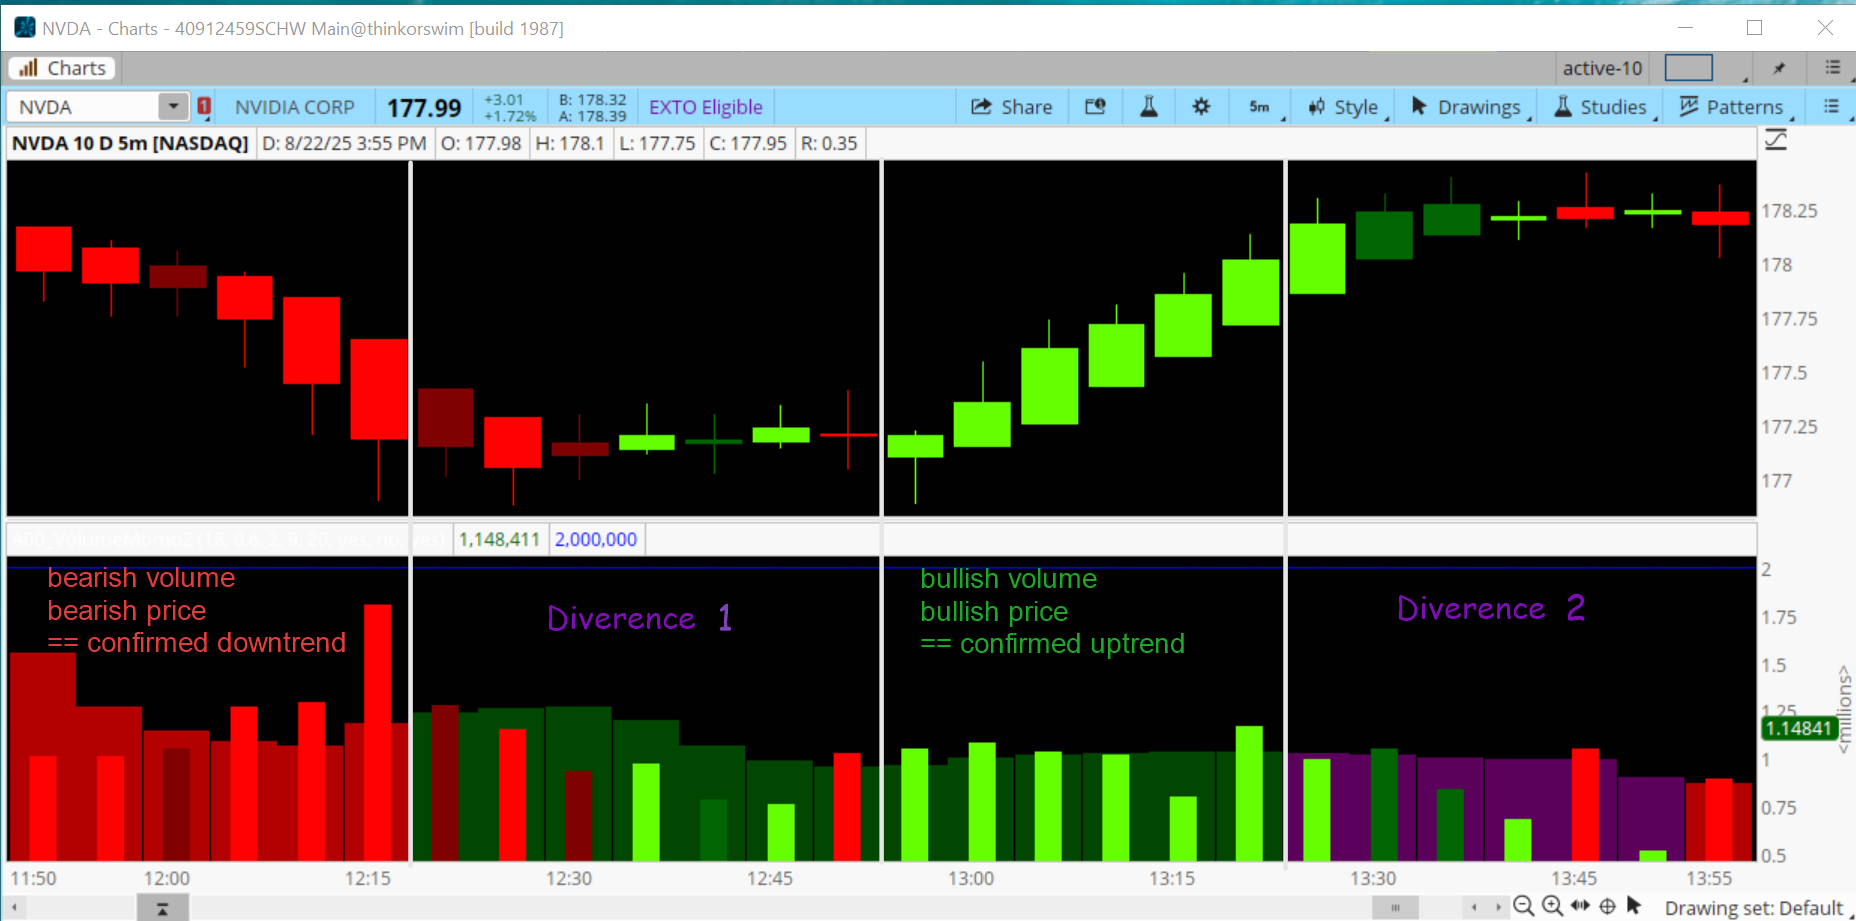The image size is (1856, 921).
Task: Click the NVDA symbol input field
Action: click(x=84, y=107)
